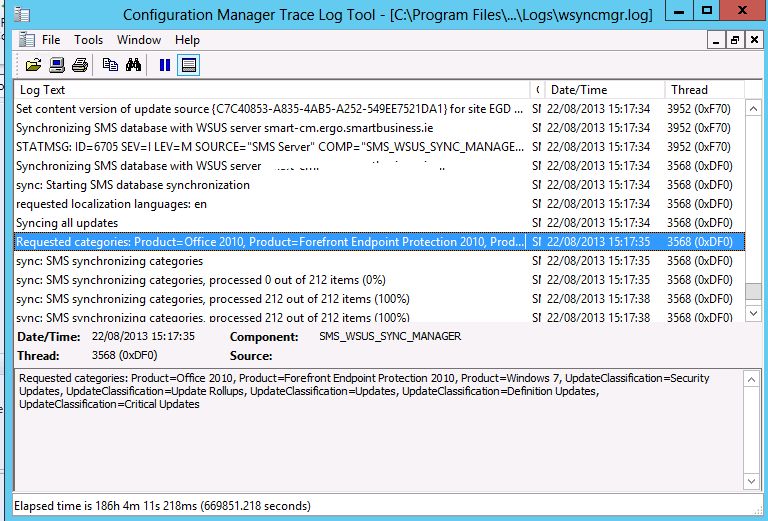Open Find with the binoculars icon
This screenshot has width=768, height=521.
point(133,65)
